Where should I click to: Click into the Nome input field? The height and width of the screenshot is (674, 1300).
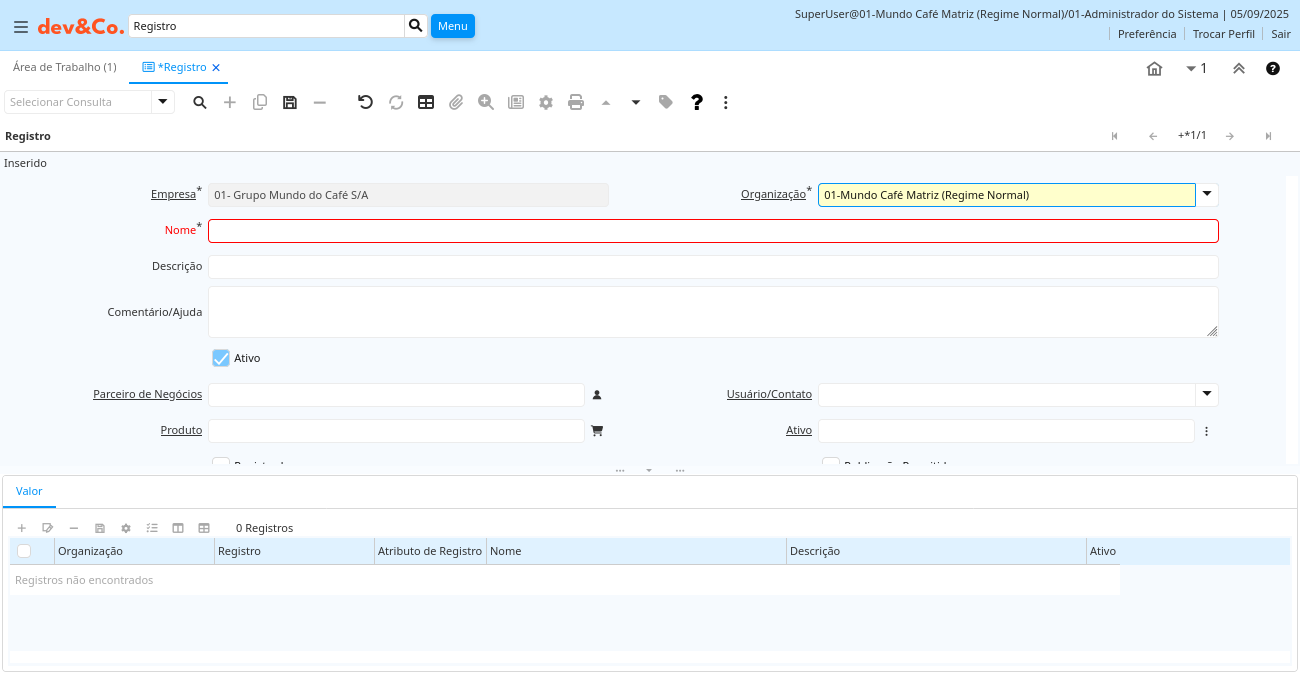click(x=712, y=231)
